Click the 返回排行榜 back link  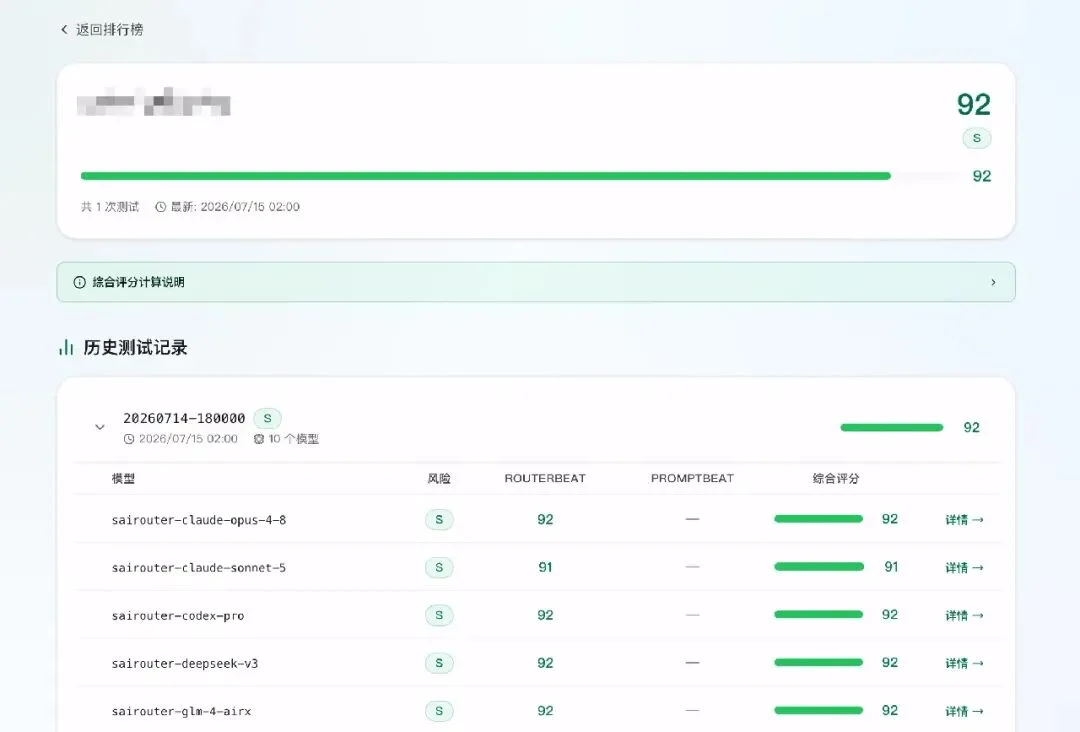(102, 30)
